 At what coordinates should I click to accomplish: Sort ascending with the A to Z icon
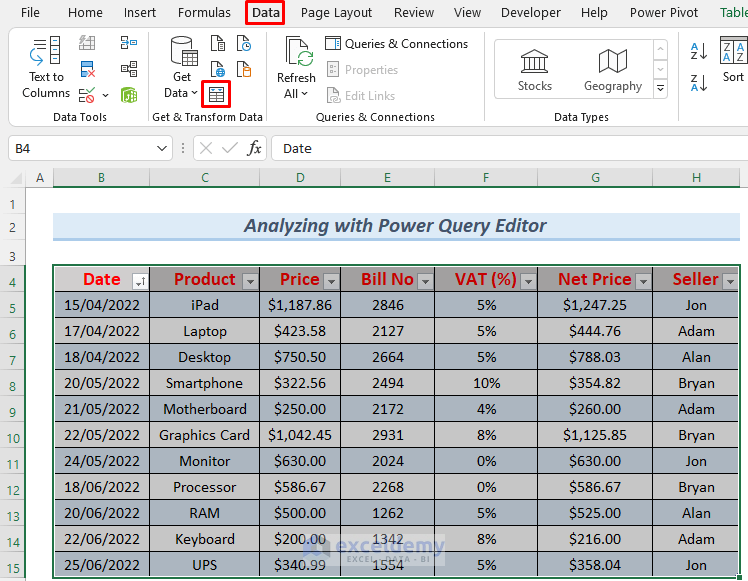[698, 51]
